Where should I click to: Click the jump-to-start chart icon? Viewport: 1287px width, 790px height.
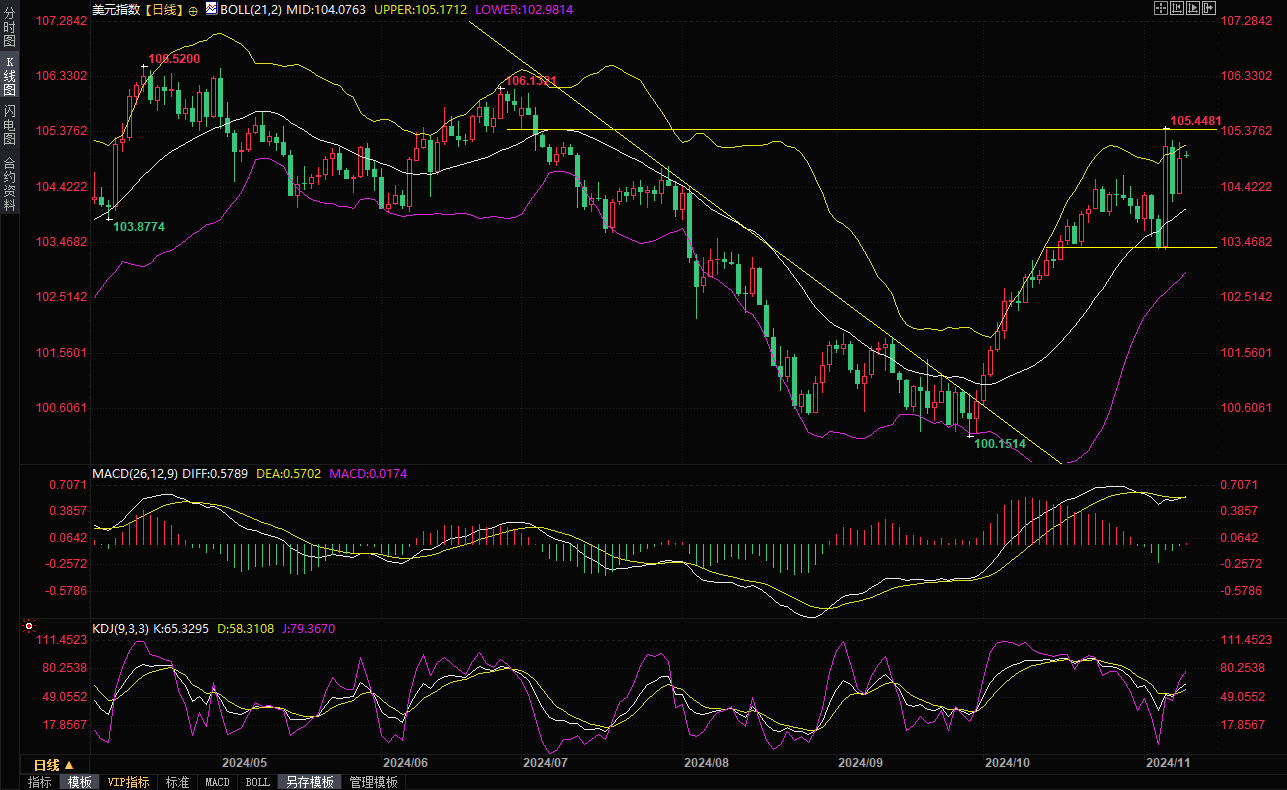pyautogui.click(x=1176, y=8)
